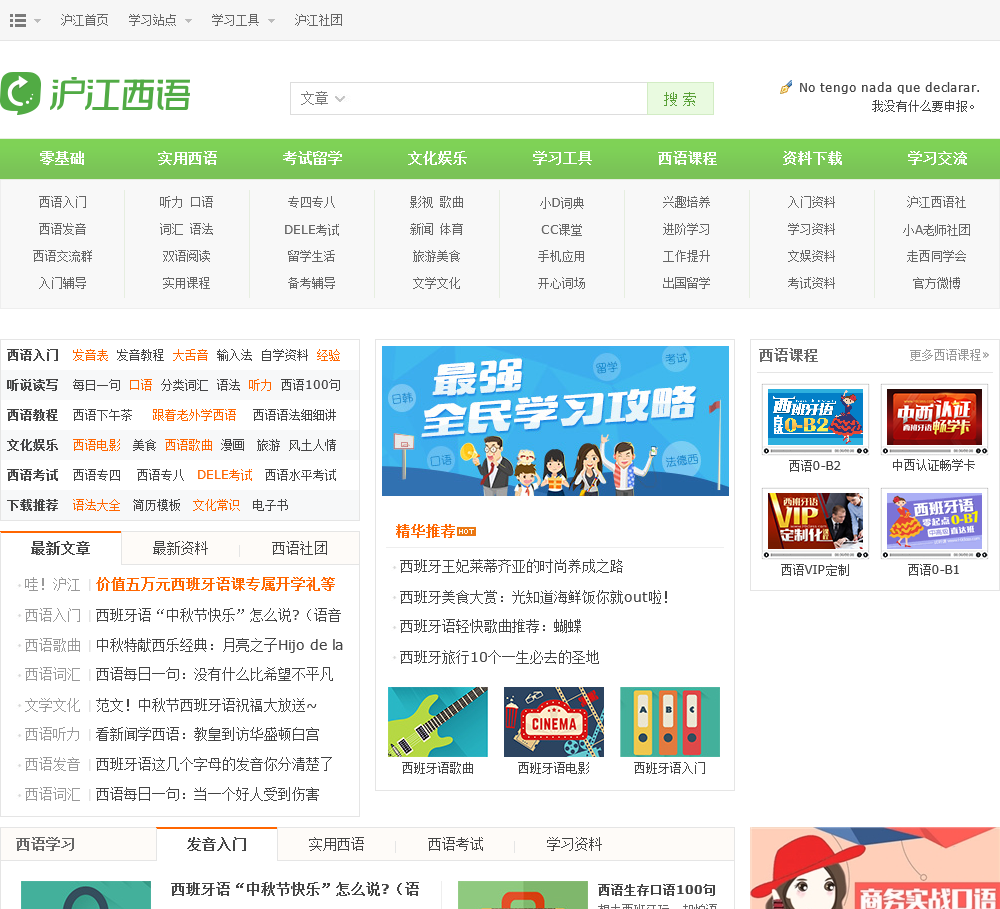
Task: Click 更多西语课程» link
Action: 949,355
